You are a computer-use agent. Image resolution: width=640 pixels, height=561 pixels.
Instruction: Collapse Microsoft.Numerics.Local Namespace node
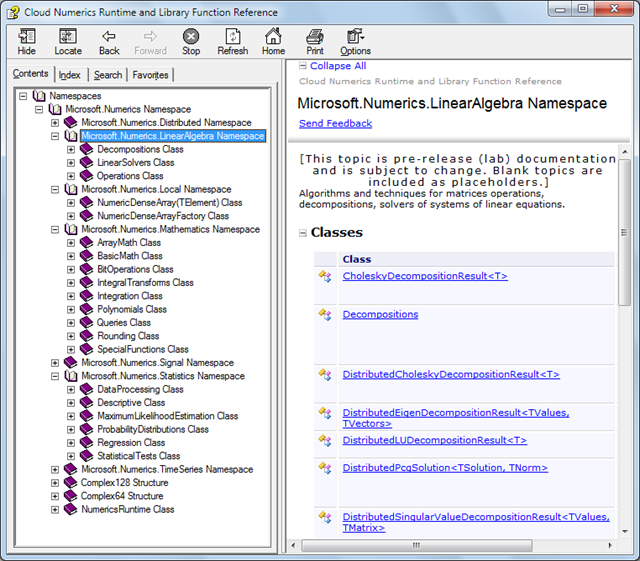click(55, 189)
